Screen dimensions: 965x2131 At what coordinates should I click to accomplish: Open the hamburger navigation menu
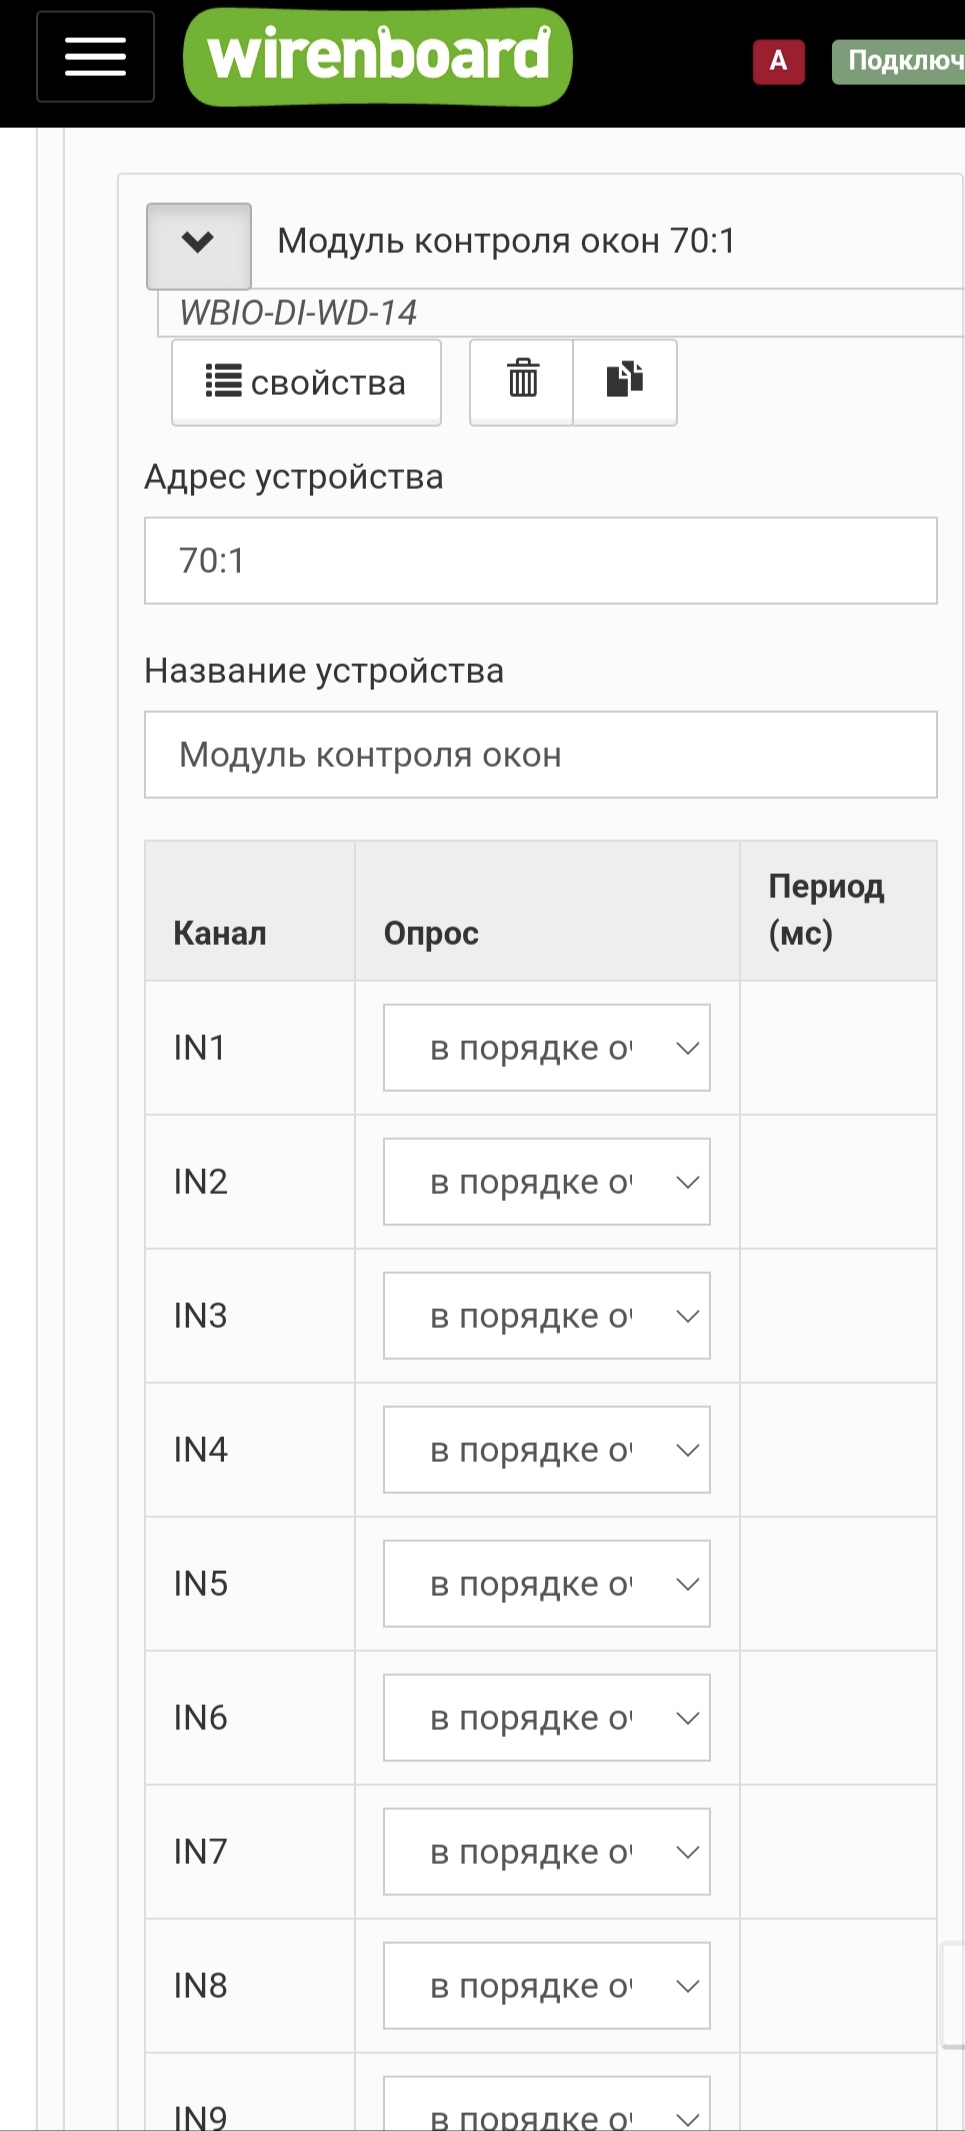tap(96, 57)
